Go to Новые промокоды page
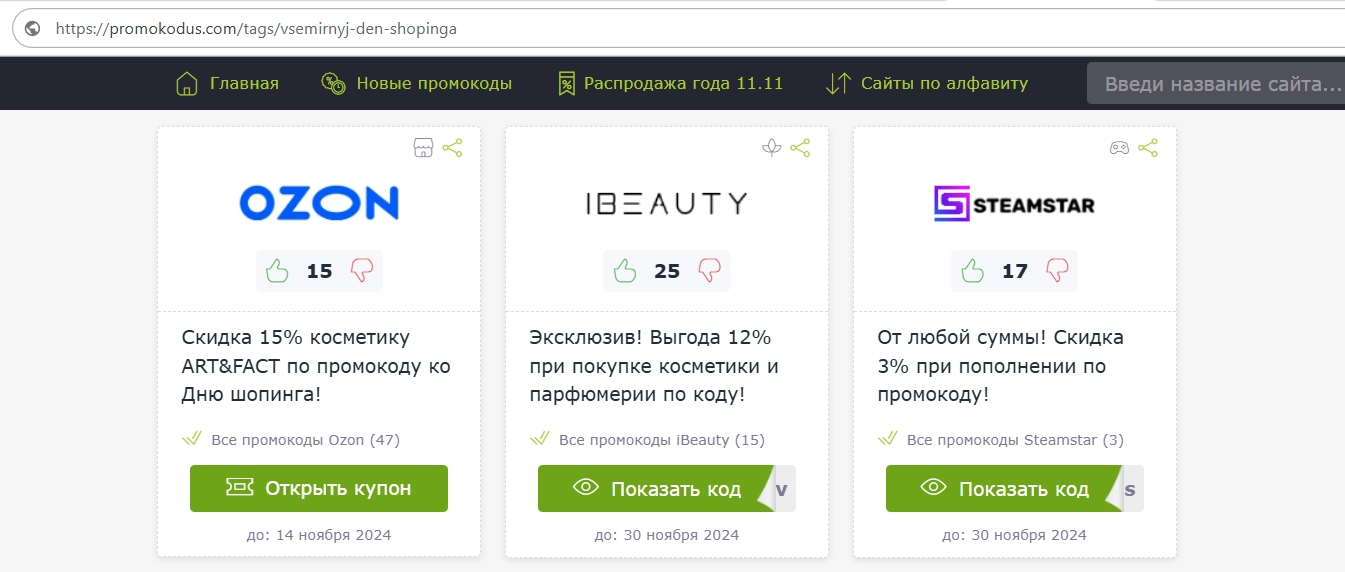 click(417, 84)
